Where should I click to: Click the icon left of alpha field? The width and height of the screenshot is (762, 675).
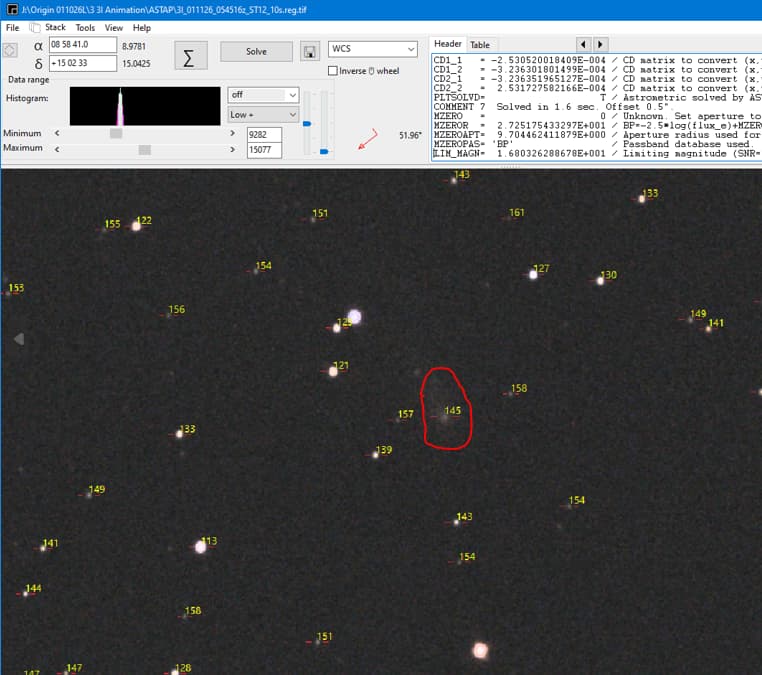pos(10,50)
